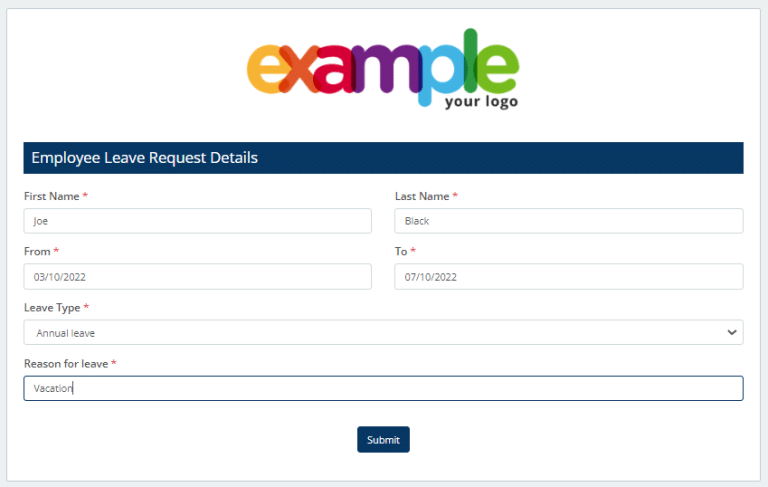Select the To date field 07/10/2022
Viewport: 768px width, 487px height.
pyautogui.click(x=568, y=277)
